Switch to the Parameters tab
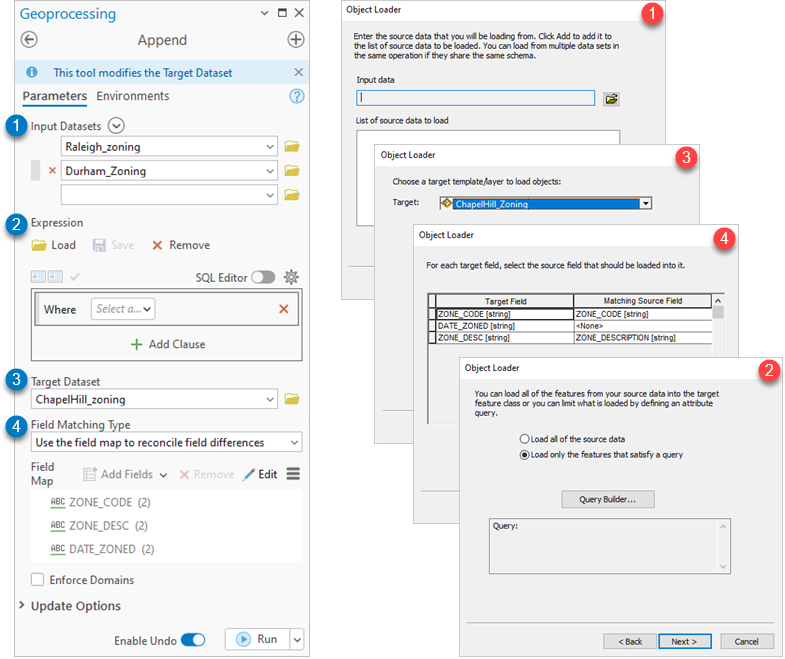Viewport: 785px width, 659px height. [55, 96]
